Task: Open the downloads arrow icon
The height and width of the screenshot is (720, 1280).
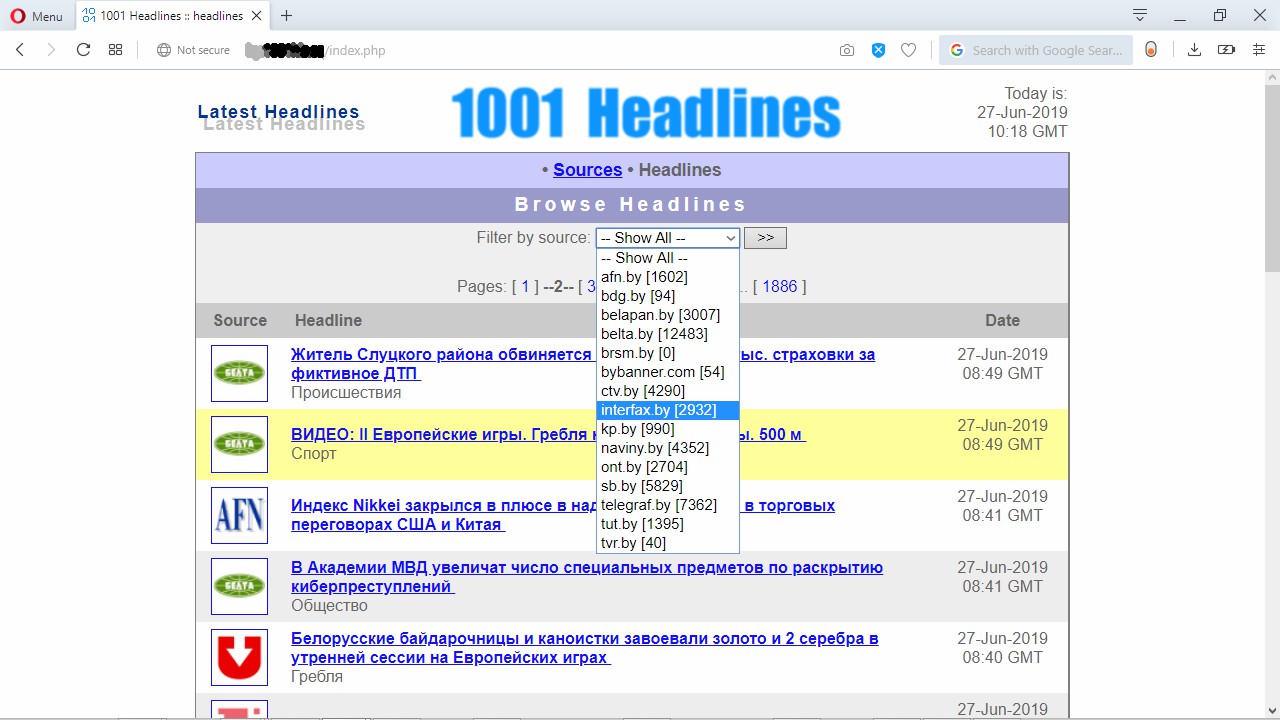Action: coord(1194,50)
